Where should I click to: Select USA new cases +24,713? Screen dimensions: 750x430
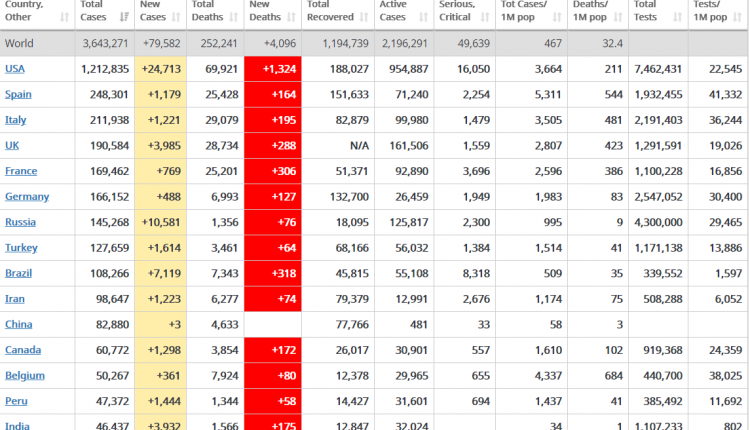click(161, 69)
